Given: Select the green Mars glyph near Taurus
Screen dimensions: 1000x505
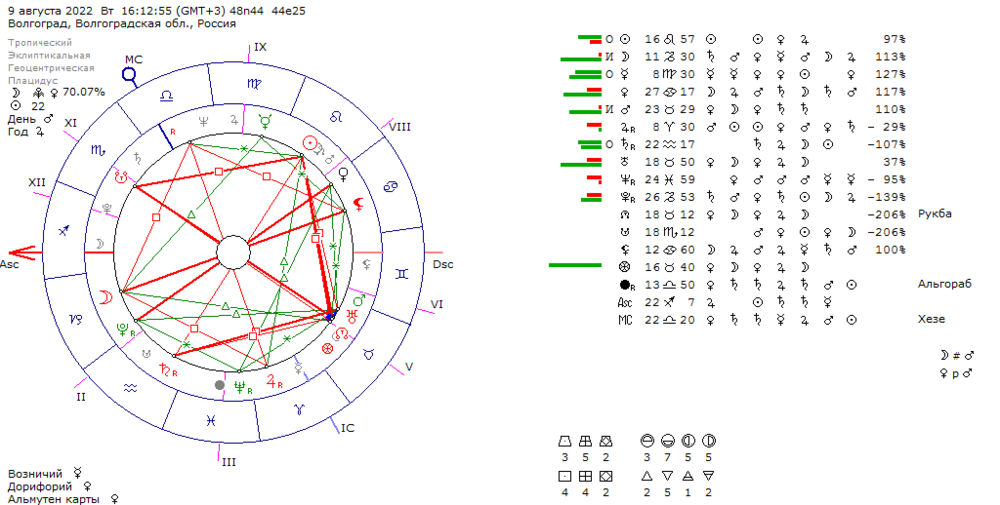Looking at the screenshot, I should 360,300.
